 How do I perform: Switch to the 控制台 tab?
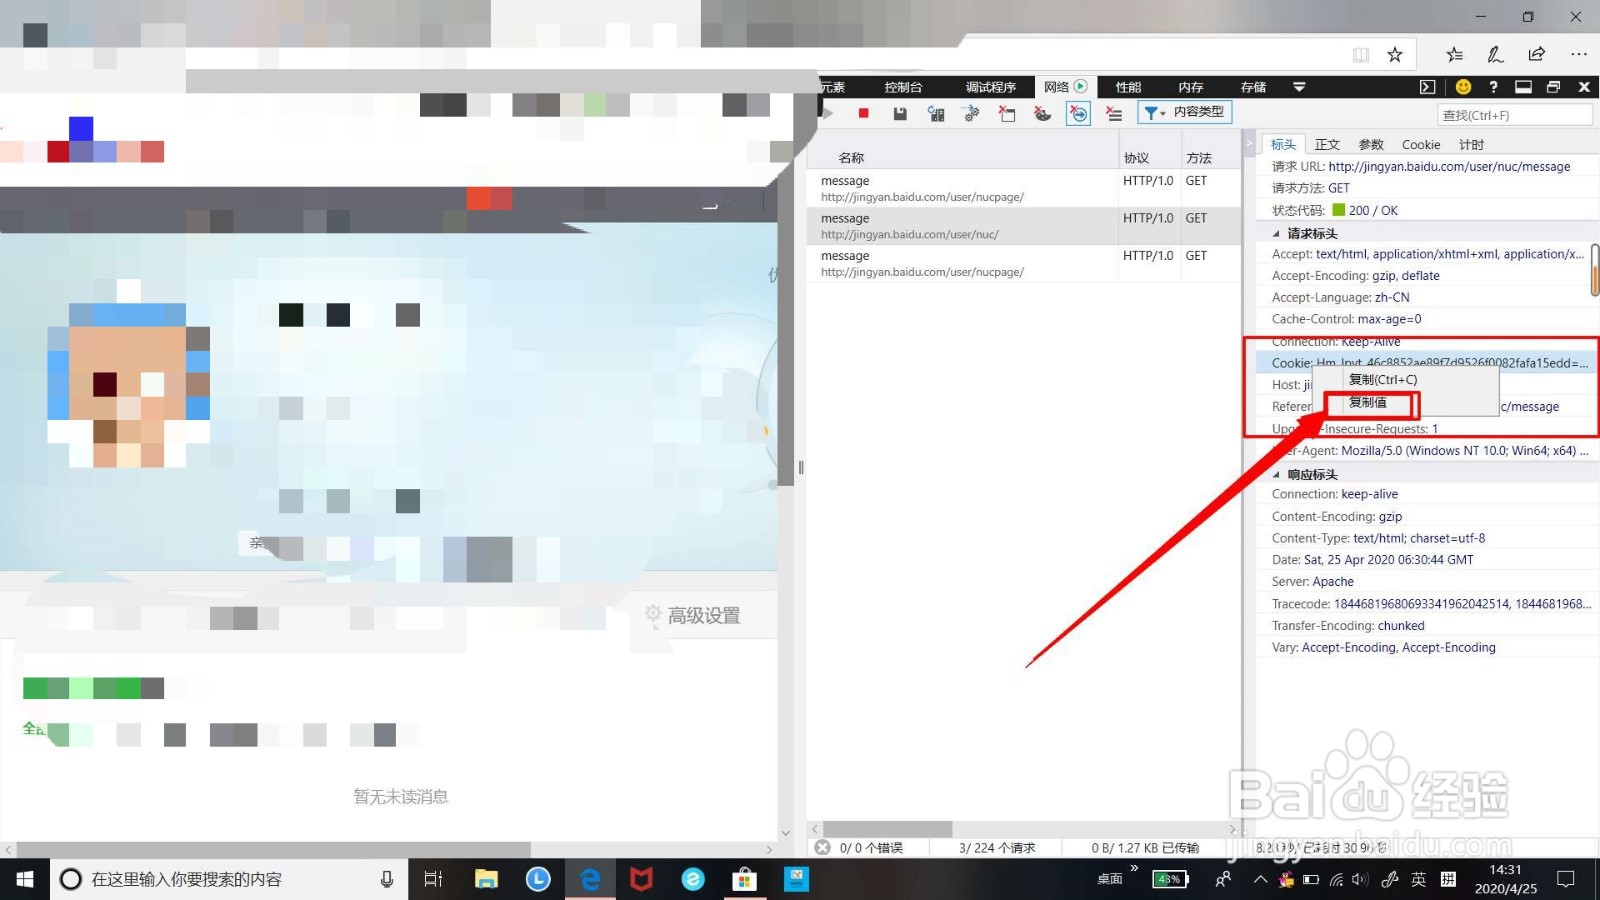tap(903, 87)
